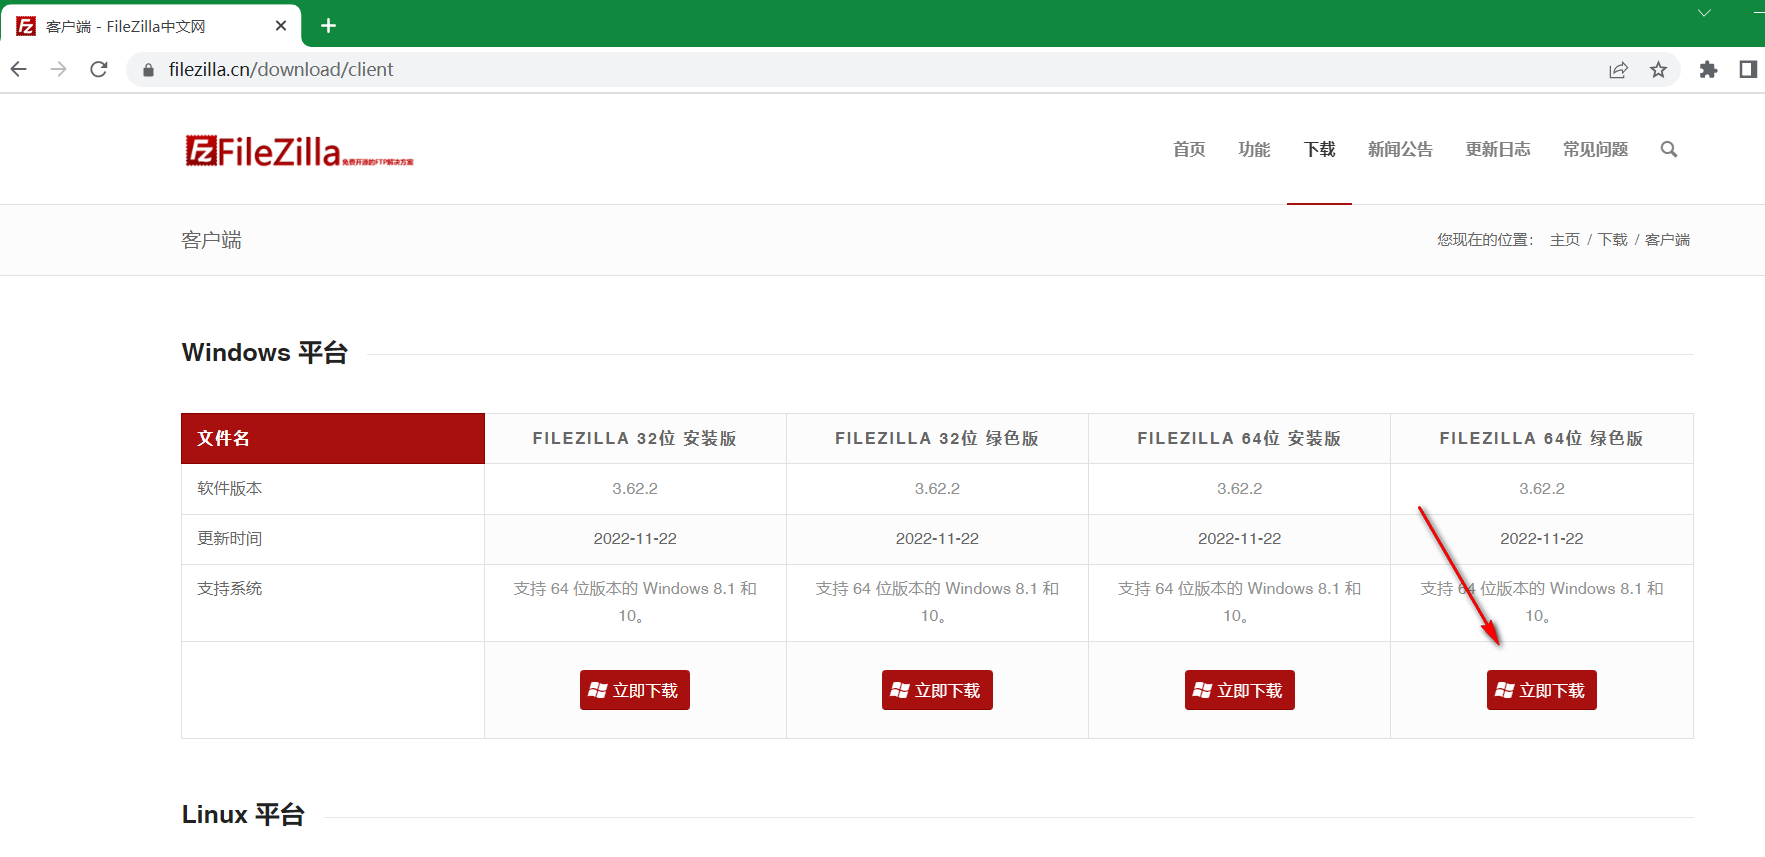The width and height of the screenshot is (1765, 857).
Task: Follow the 客户端 breadcrumb link
Action: [1667, 240]
